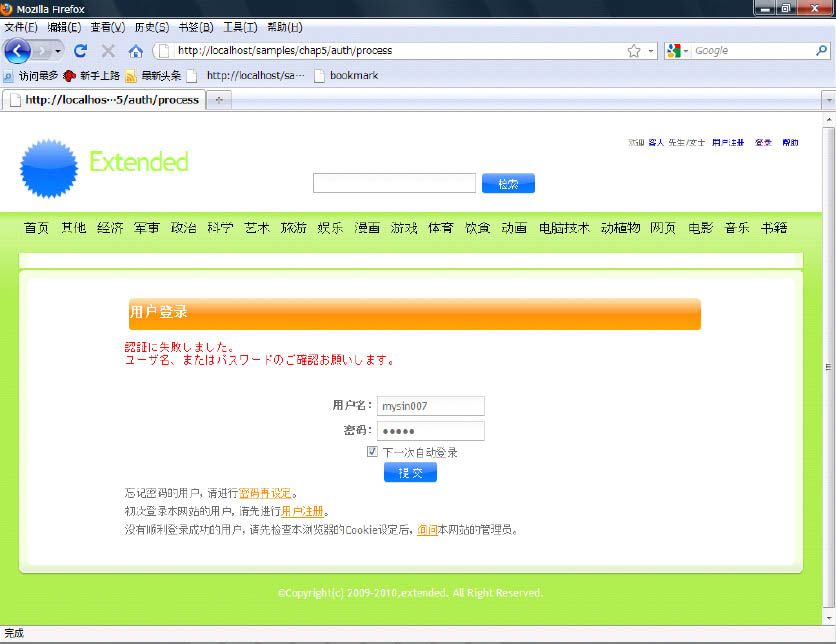Go to the 书籍 category
The image size is (836, 644).
tap(774, 228)
